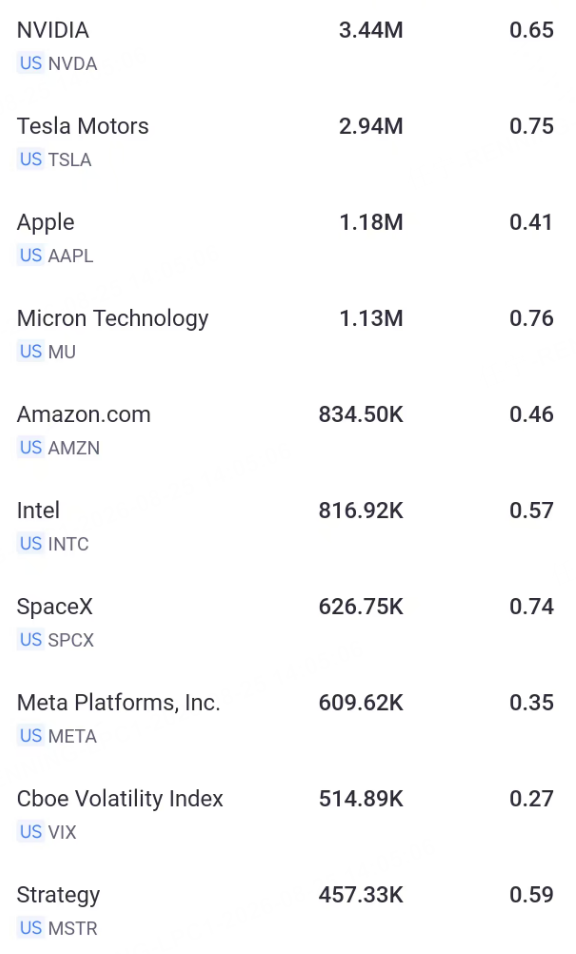The image size is (576, 954).
Task: Open the Intel stock row
Action: click(288, 527)
